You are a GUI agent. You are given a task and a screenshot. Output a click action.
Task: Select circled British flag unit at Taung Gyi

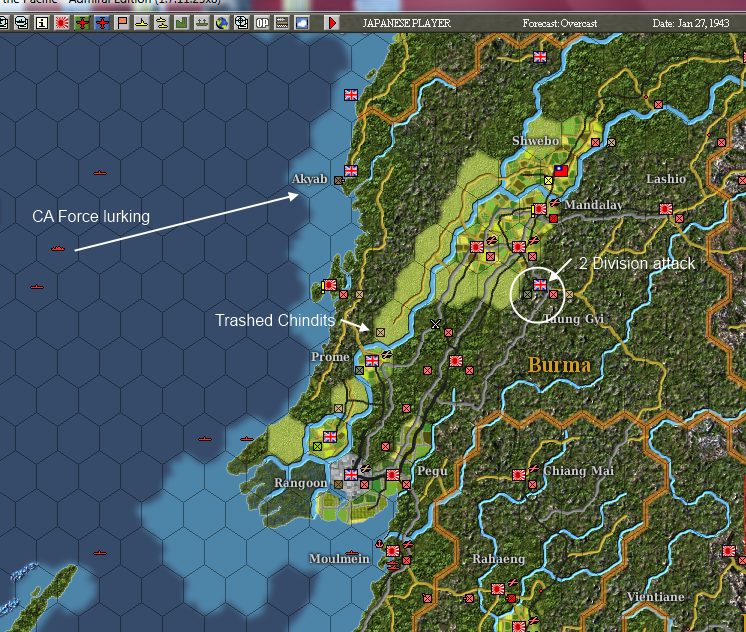point(540,285)
